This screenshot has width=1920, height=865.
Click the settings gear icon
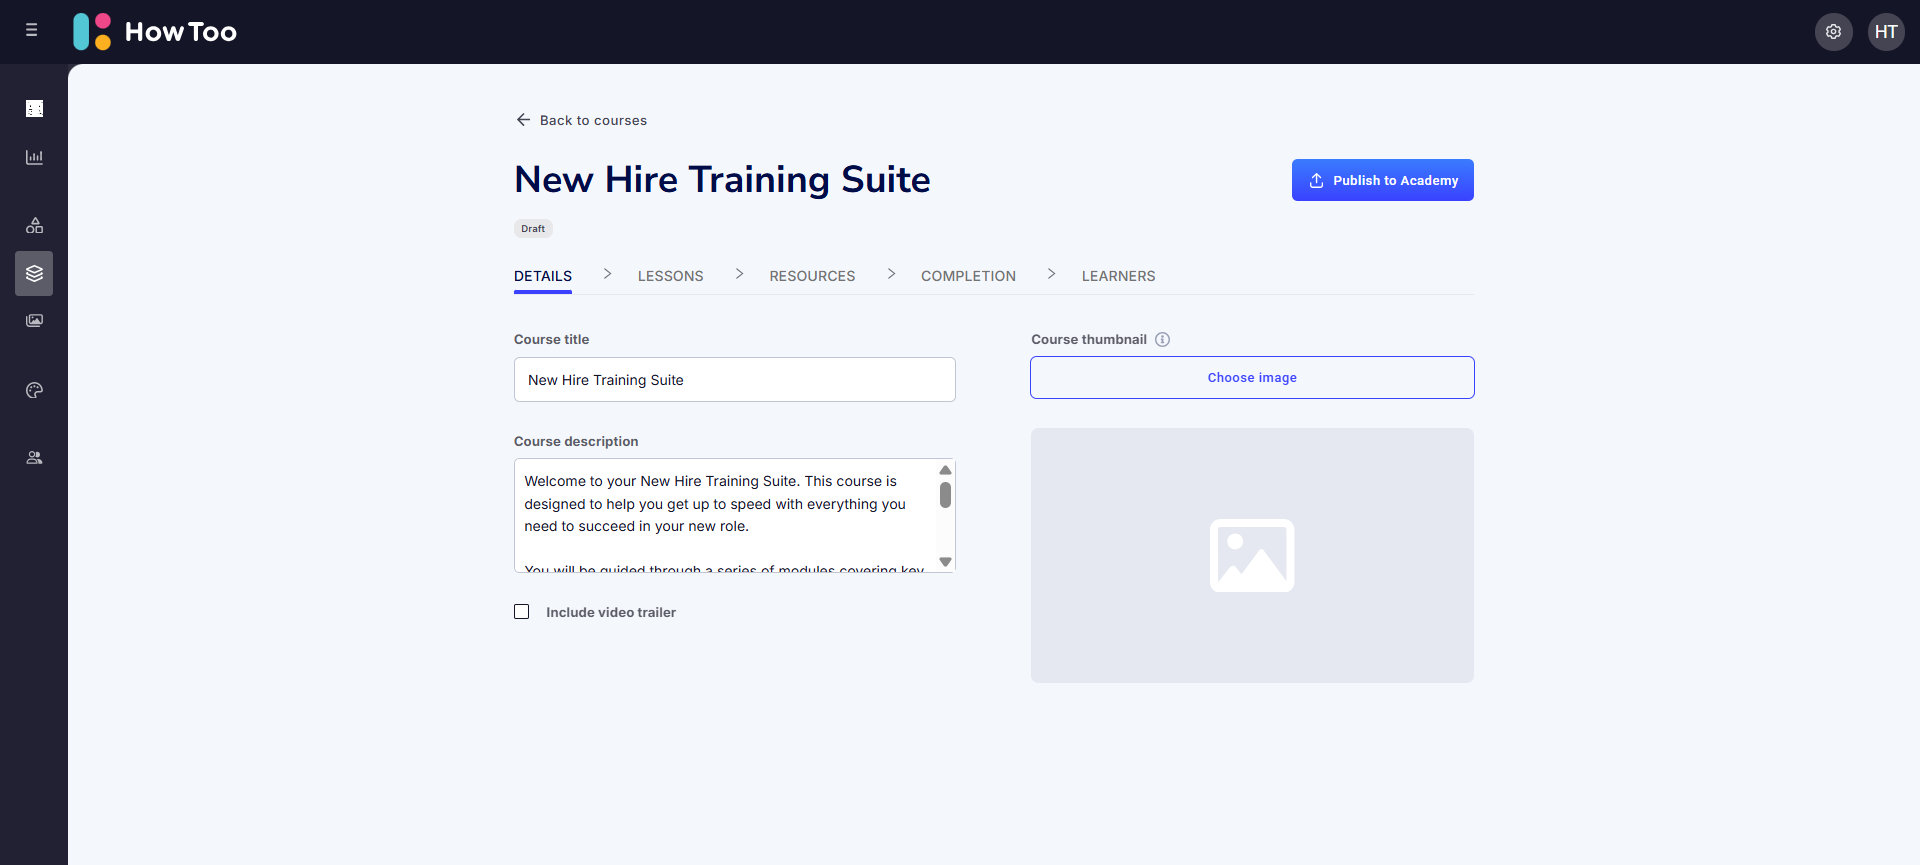pos(1833,32)
